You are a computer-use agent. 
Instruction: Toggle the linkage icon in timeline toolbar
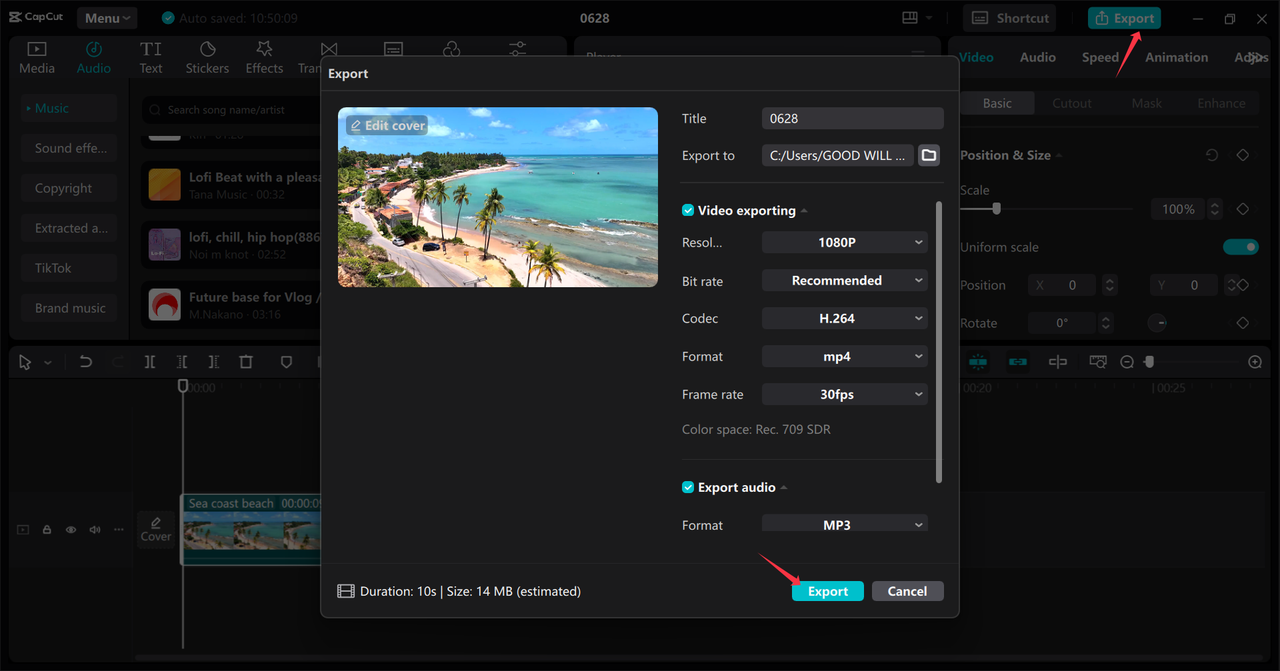tap(1018, 362)
